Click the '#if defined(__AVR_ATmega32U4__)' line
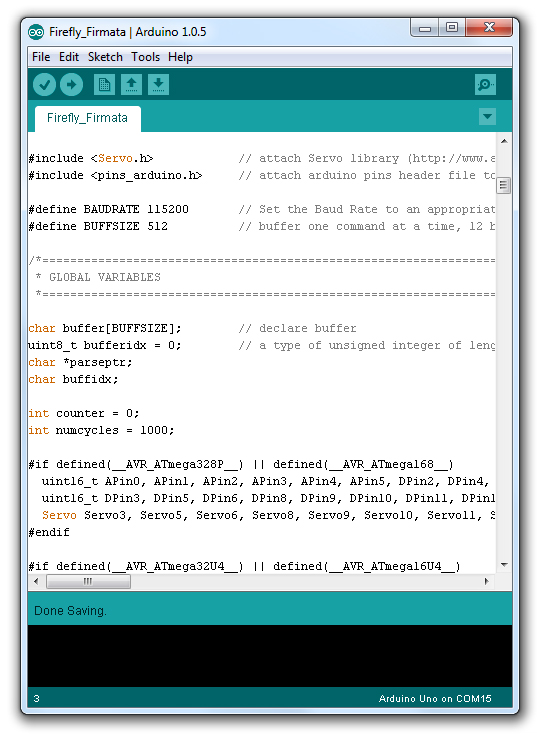This screenshot has width=537, height=734. [244, 566]
